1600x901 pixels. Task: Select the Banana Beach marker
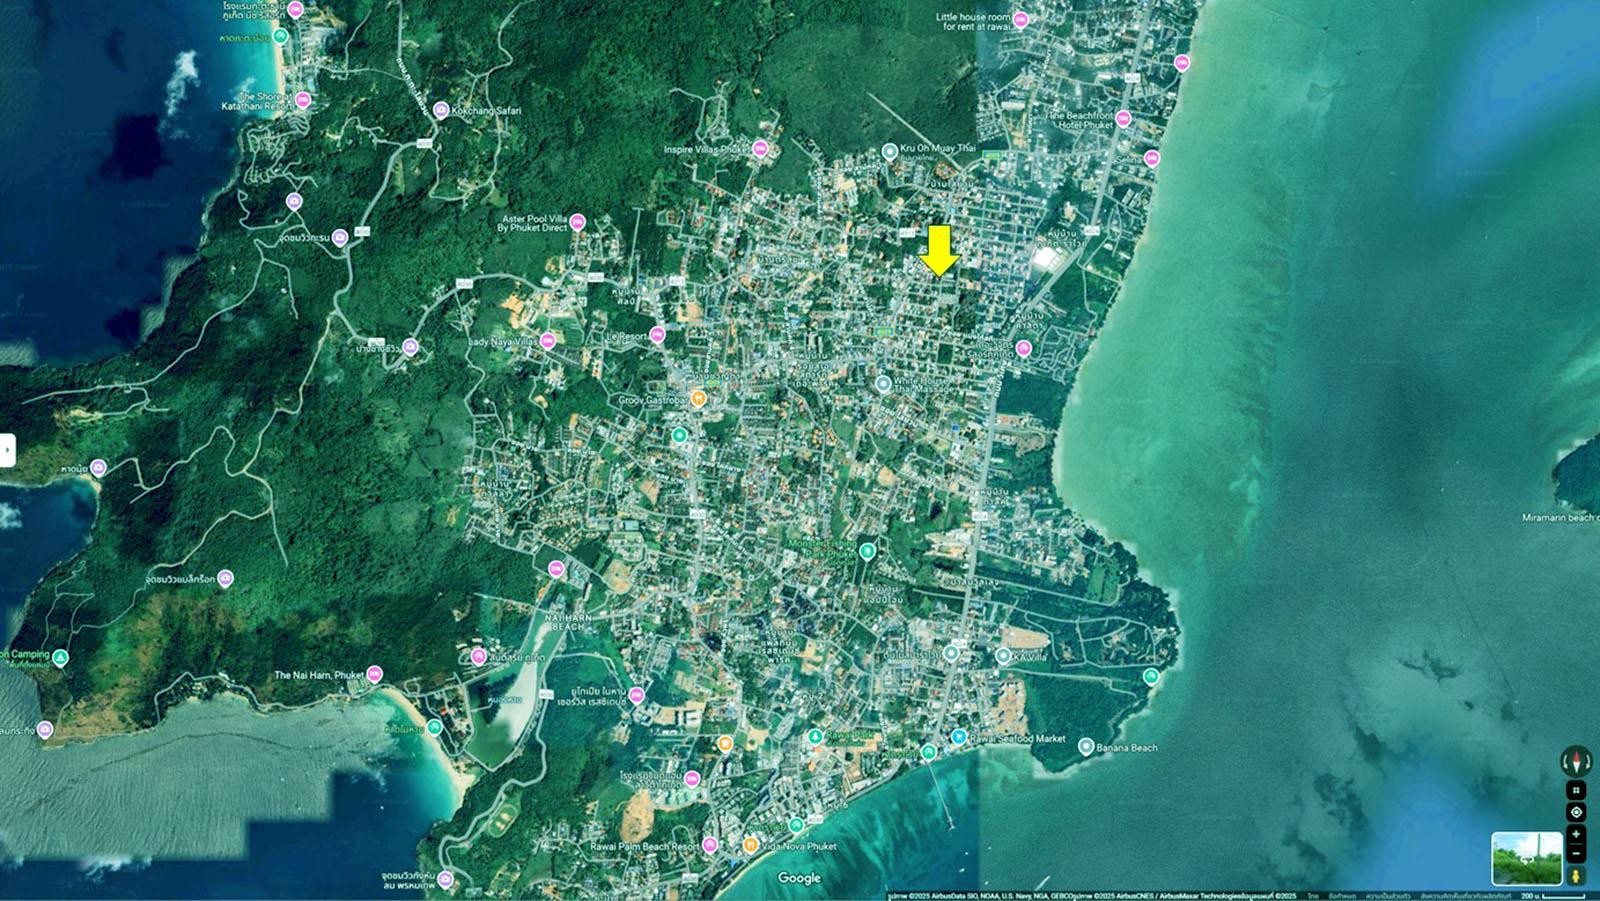coord(1086,746)
